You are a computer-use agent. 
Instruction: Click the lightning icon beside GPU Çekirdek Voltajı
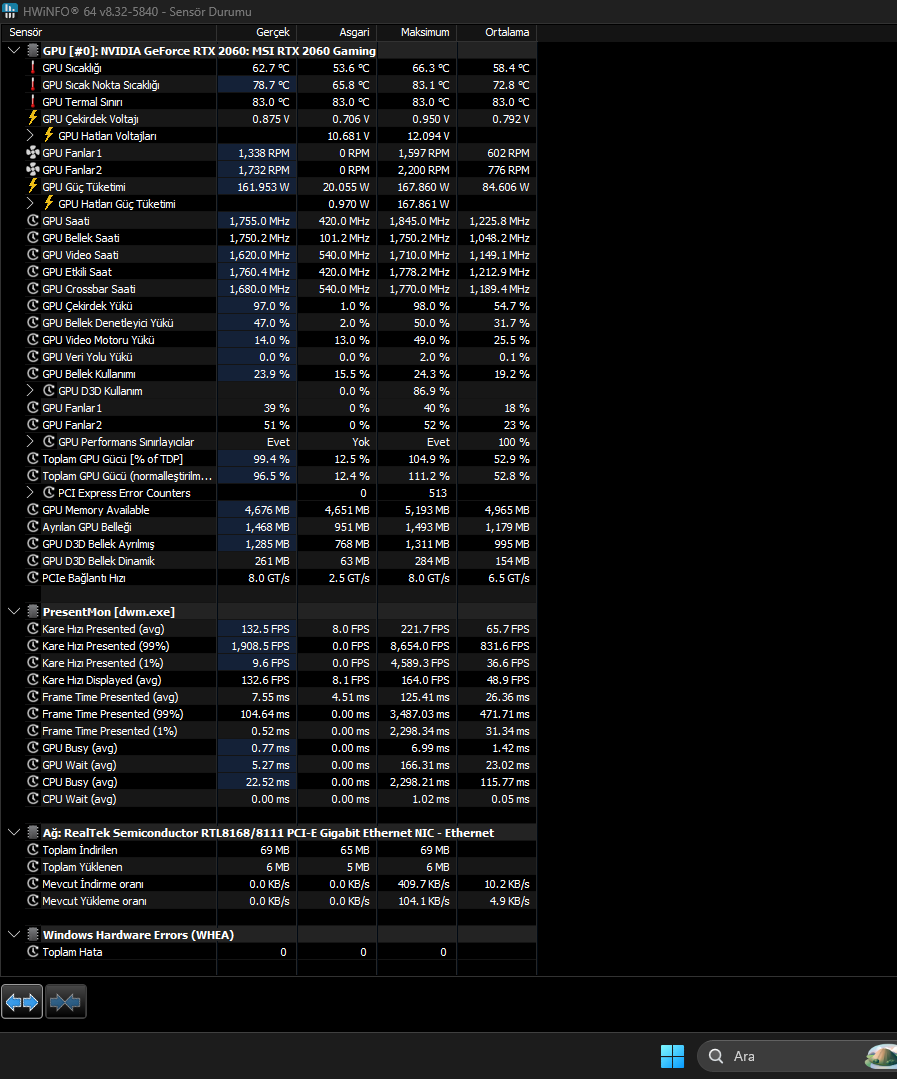32,118
